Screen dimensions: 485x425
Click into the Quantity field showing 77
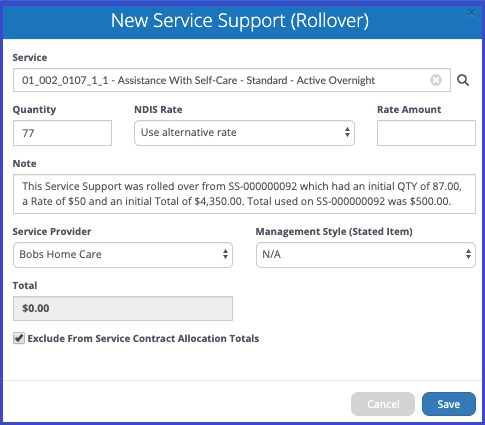click(62, 133)
